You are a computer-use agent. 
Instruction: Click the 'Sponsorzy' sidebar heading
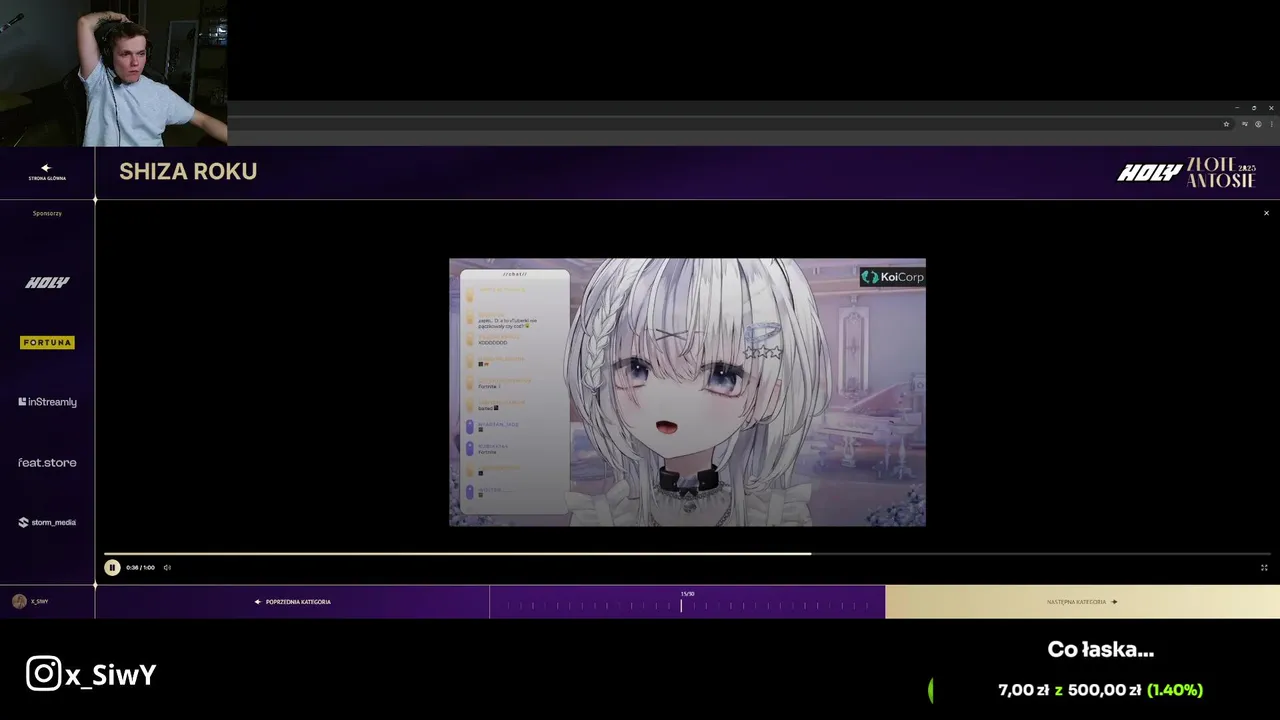pyautogui.click(x=47, y=213)
